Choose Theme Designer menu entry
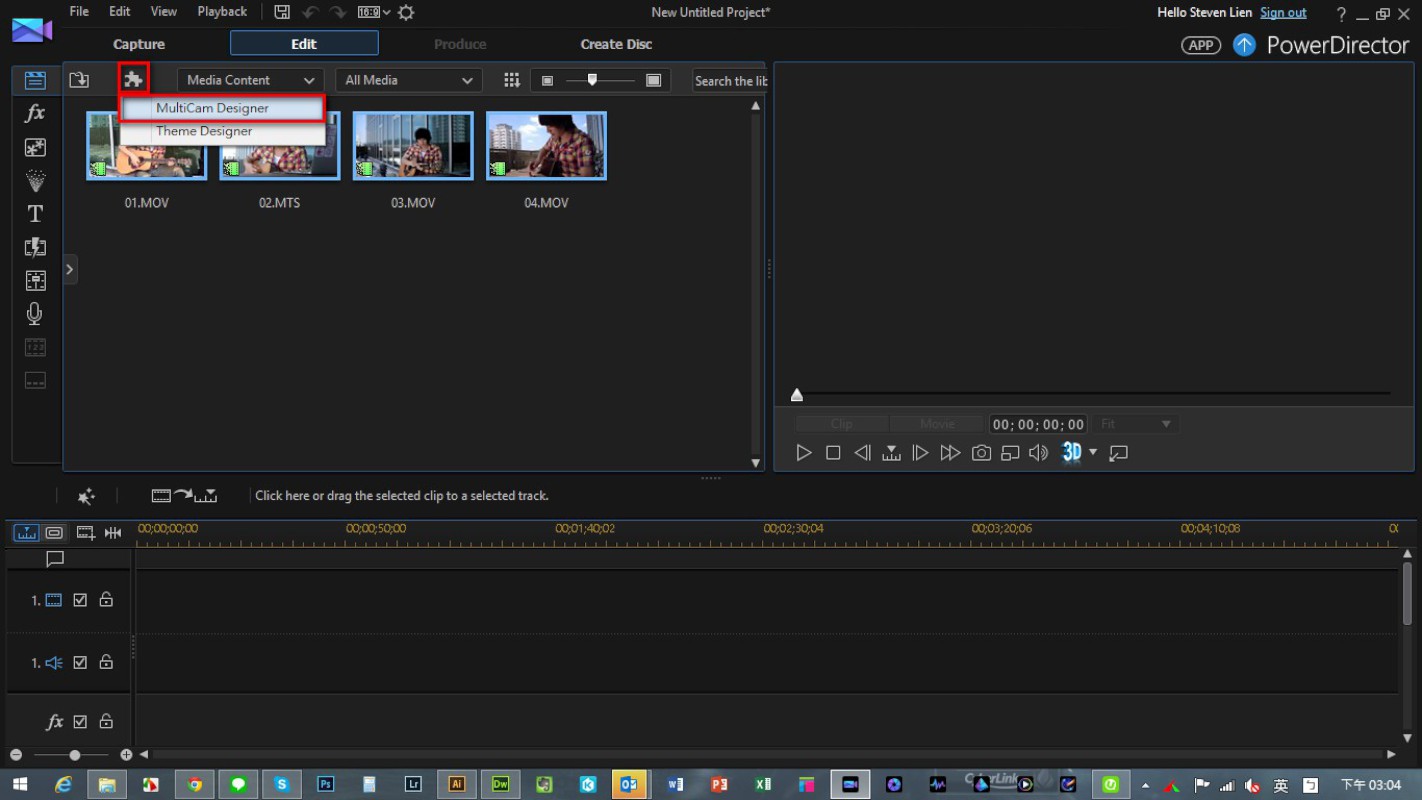Viewport: 1422px width, 800px height. click(223, 131)
